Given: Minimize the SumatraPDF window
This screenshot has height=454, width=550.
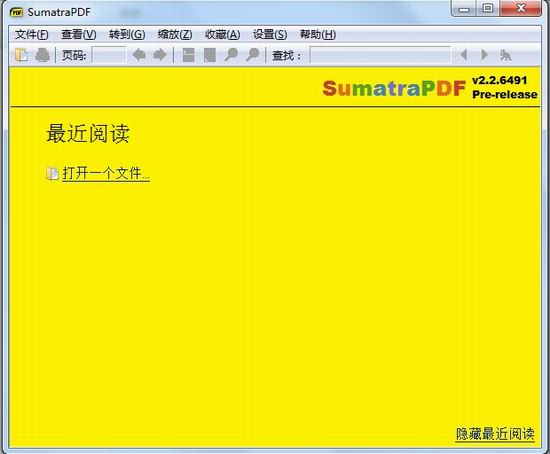Looking at the screenshot, I should [464, 9].
